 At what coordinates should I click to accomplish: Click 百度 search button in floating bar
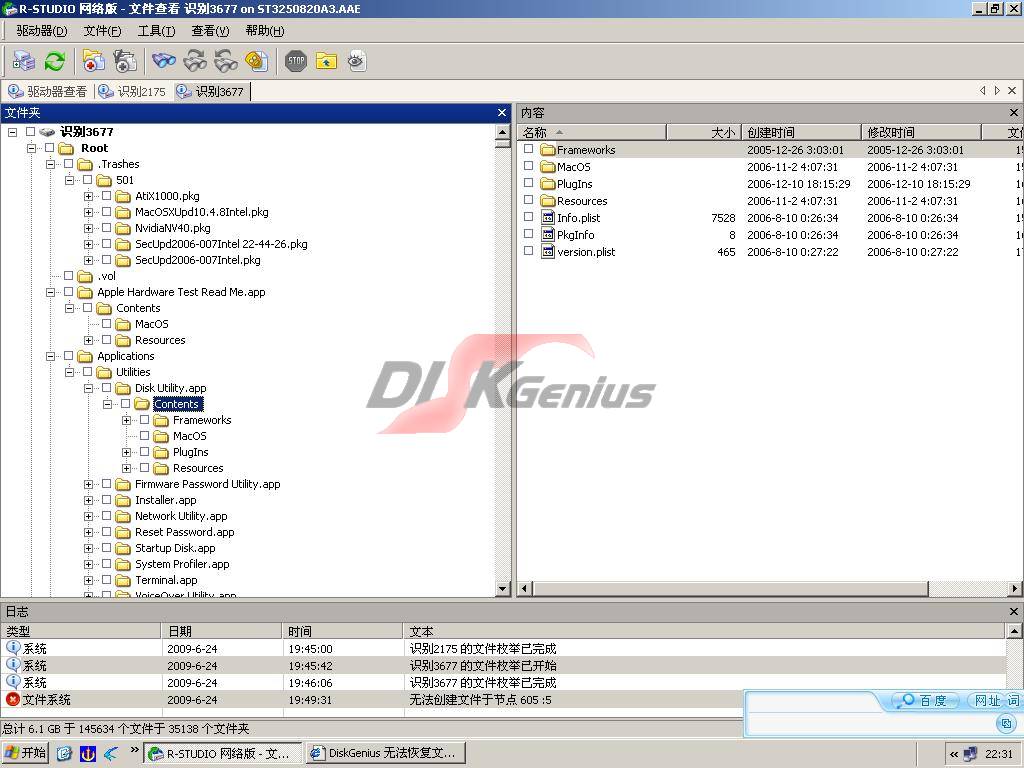tap(923, 701)
